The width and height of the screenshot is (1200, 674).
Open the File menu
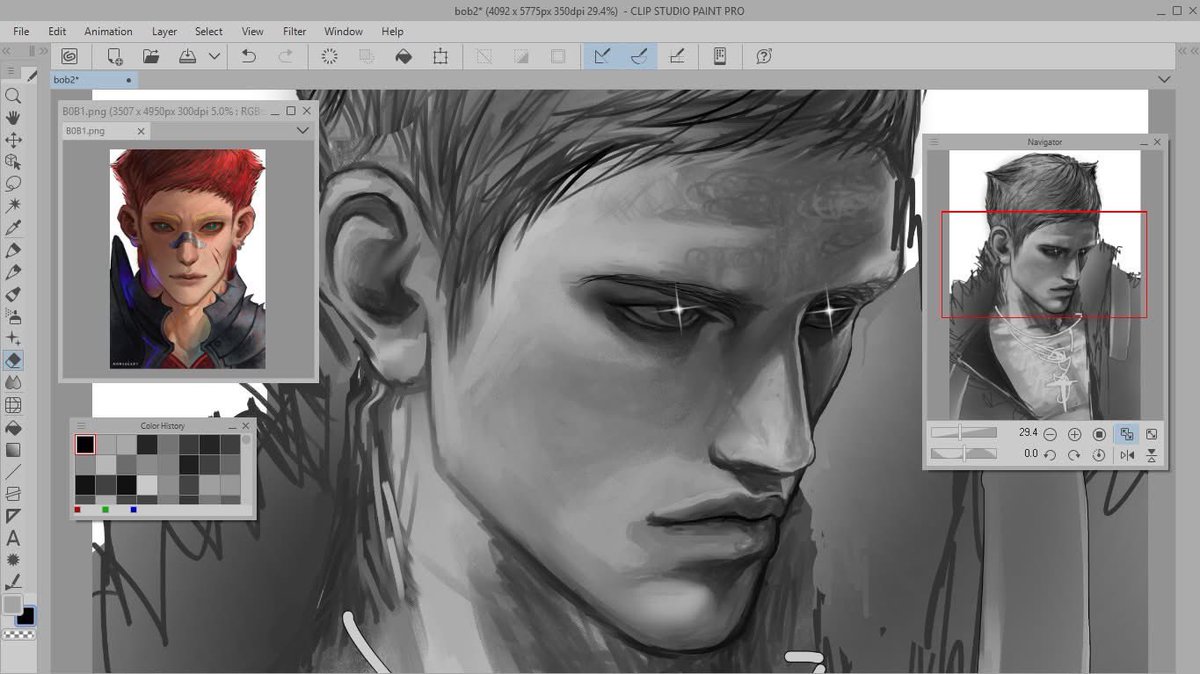(x=21, y=31)
